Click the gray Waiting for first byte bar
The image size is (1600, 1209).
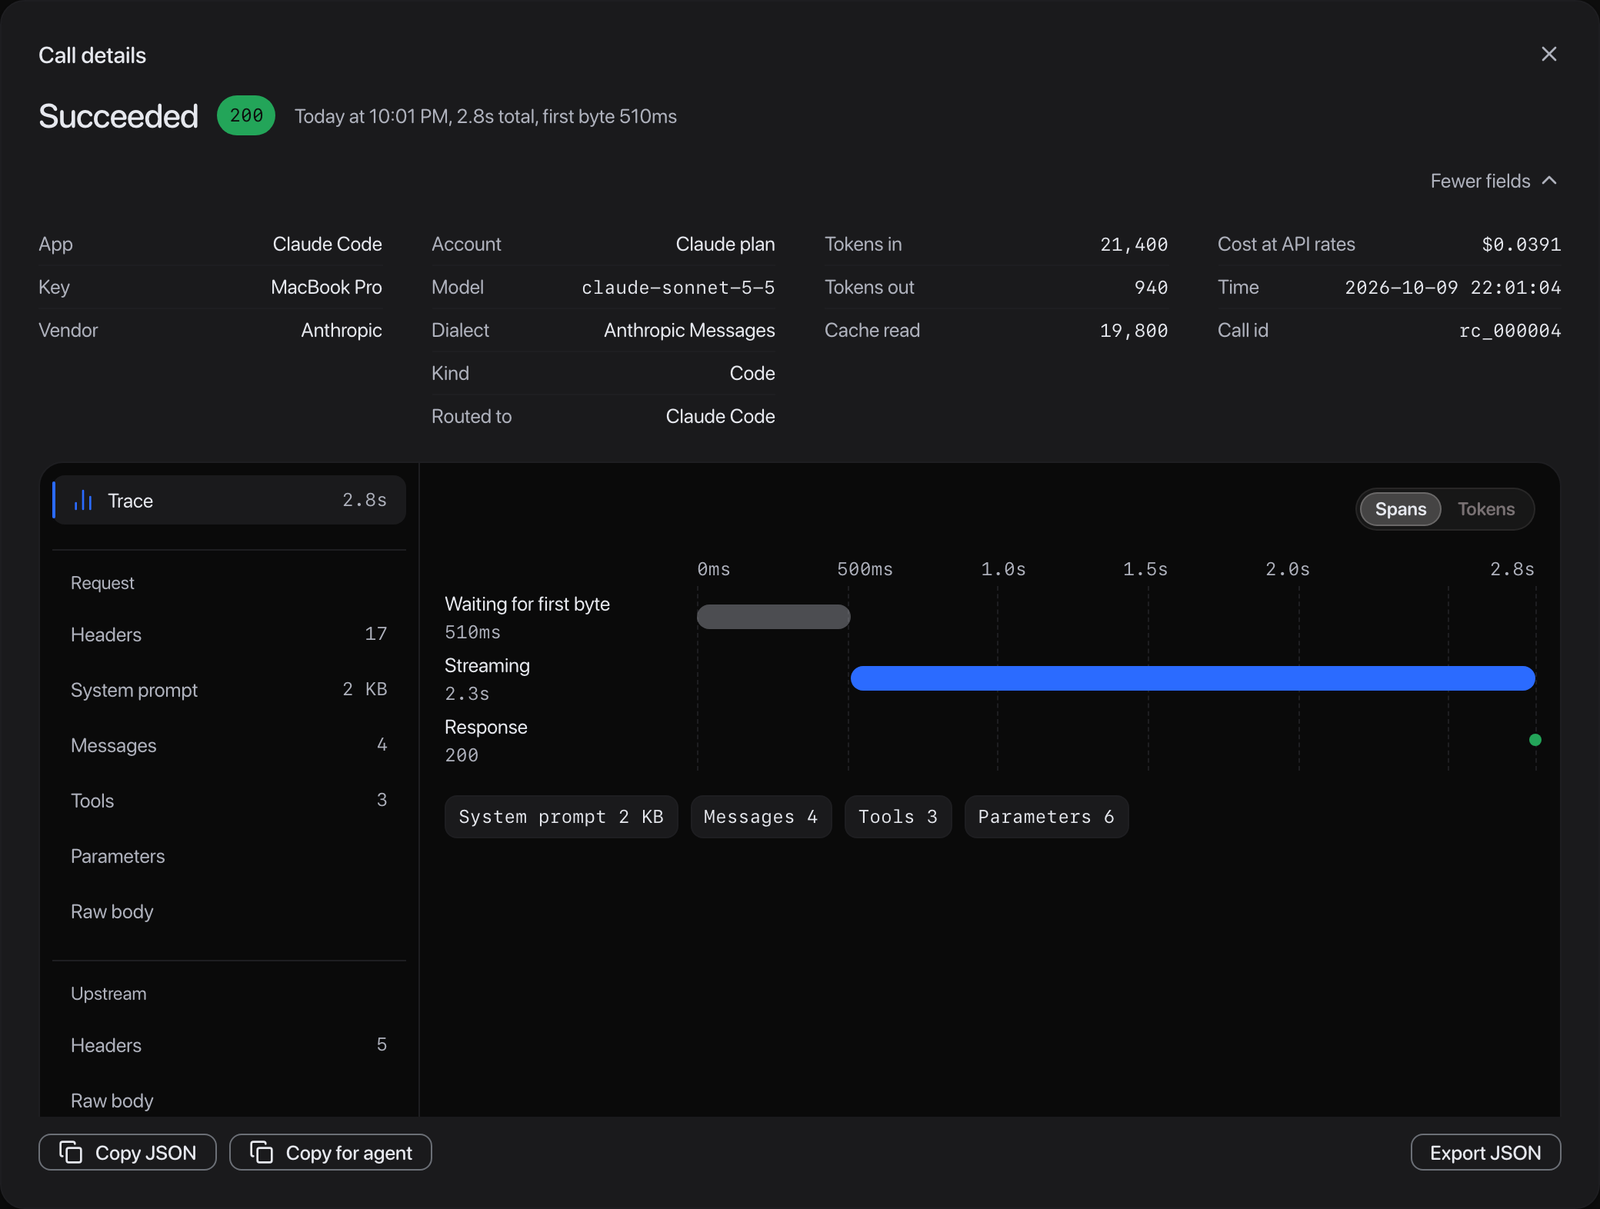pyautogui.click(x=773, y=617)
